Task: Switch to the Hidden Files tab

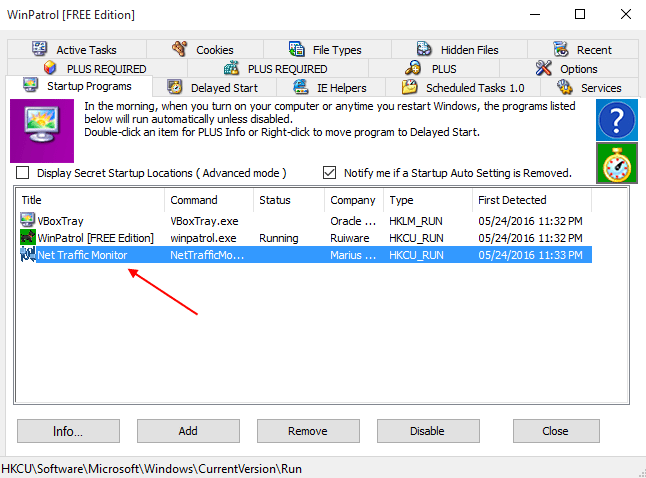Action: 459,49
